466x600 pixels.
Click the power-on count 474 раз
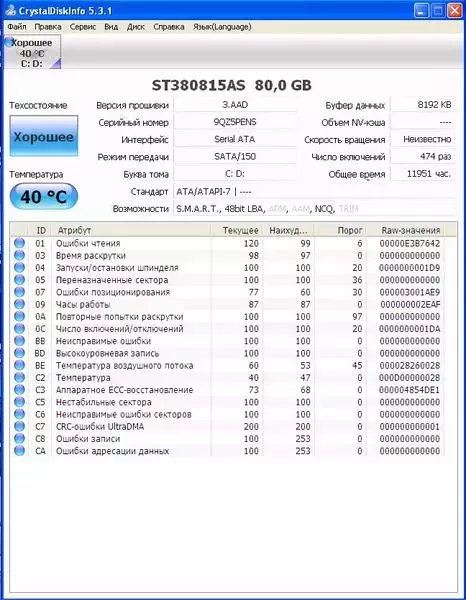point(423,157)
